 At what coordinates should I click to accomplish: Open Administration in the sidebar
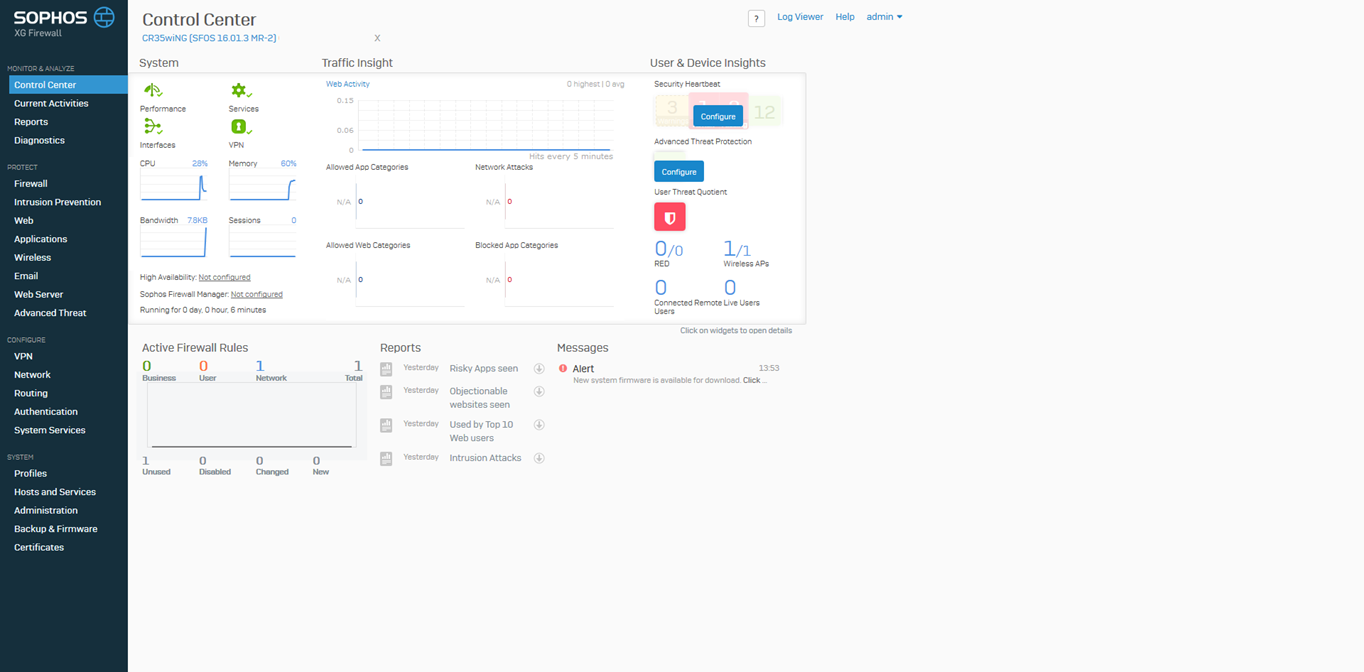46,511
